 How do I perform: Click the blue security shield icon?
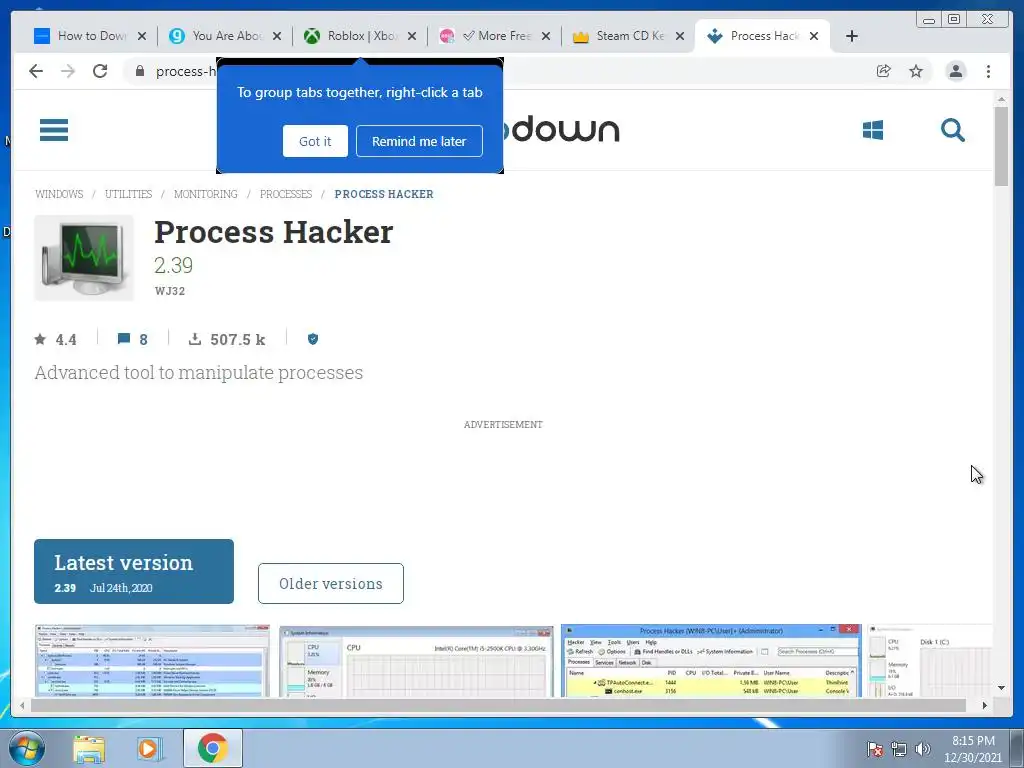pyautogui.click(x=313, y=339)
